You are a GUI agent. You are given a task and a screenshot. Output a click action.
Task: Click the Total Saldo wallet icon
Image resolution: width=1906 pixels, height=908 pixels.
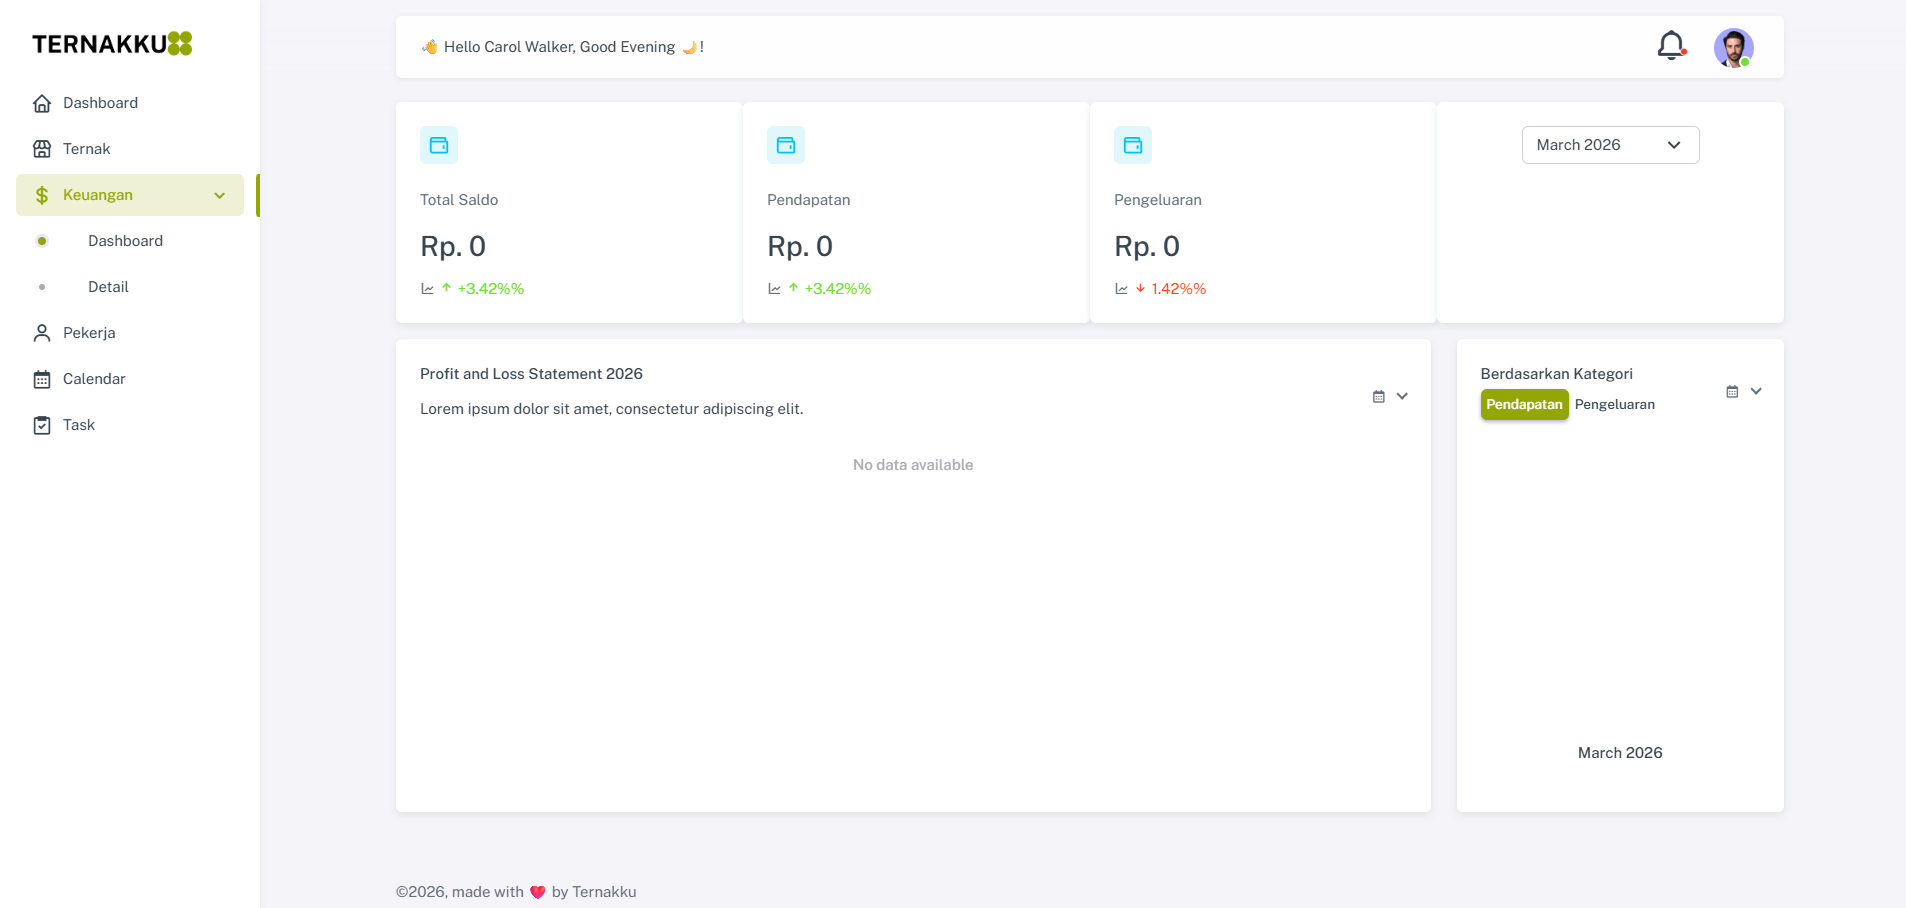coord(439,145)
